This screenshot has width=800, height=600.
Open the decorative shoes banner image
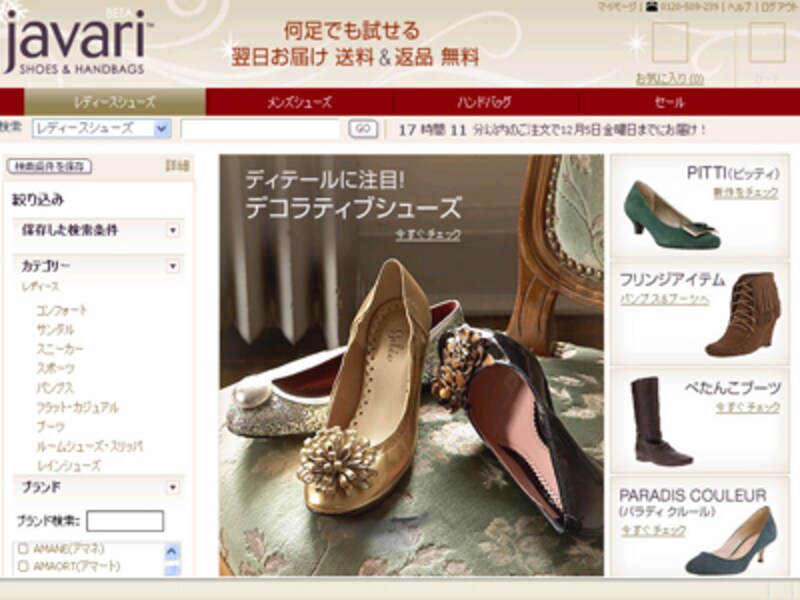click(x=412, y=365)
